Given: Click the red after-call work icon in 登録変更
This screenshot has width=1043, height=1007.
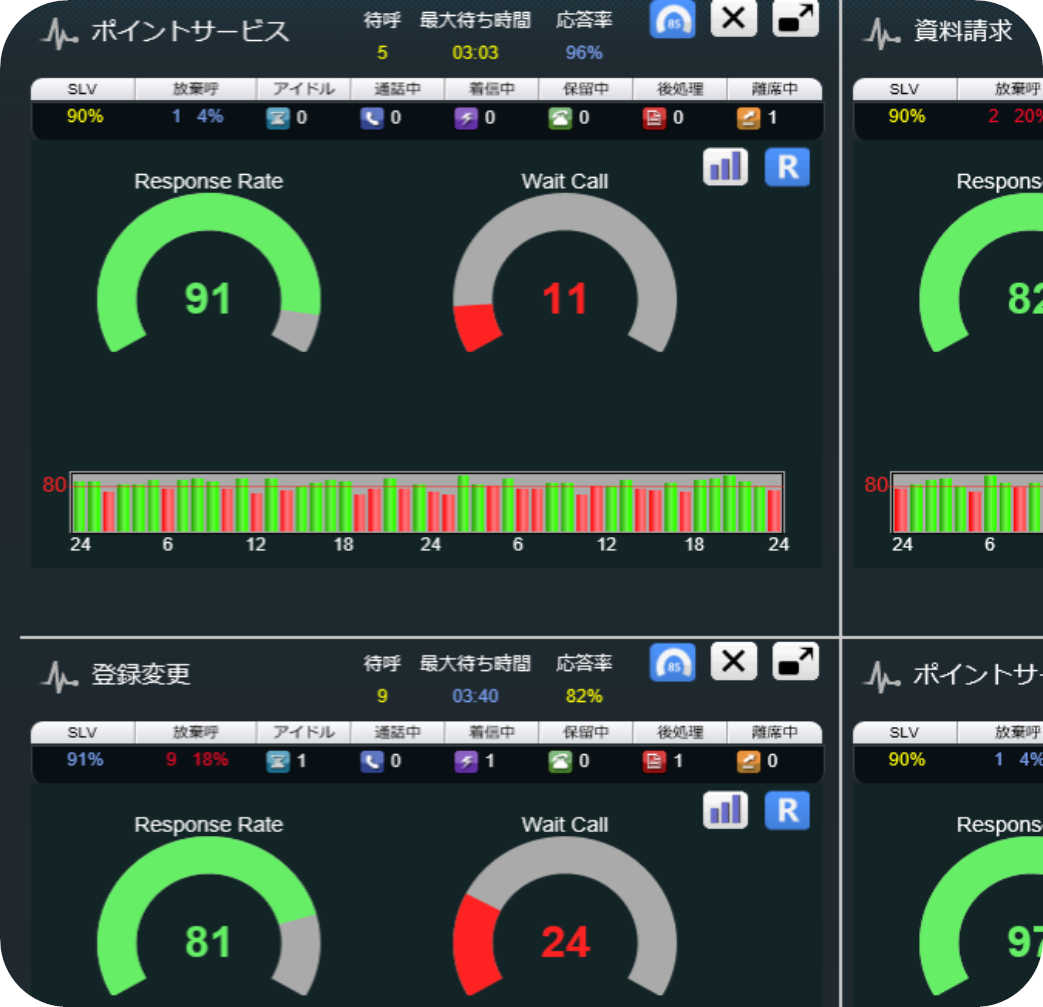Looking at the screenshot, I should pos(654,761).
